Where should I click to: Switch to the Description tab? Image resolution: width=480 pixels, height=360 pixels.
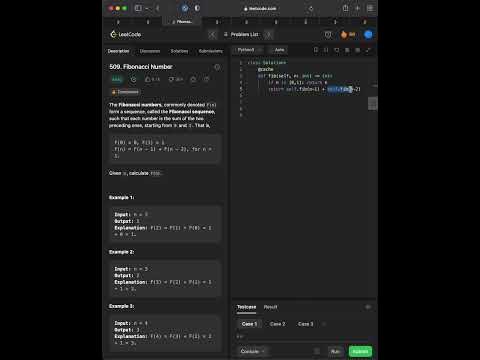(x=118, y=51)
